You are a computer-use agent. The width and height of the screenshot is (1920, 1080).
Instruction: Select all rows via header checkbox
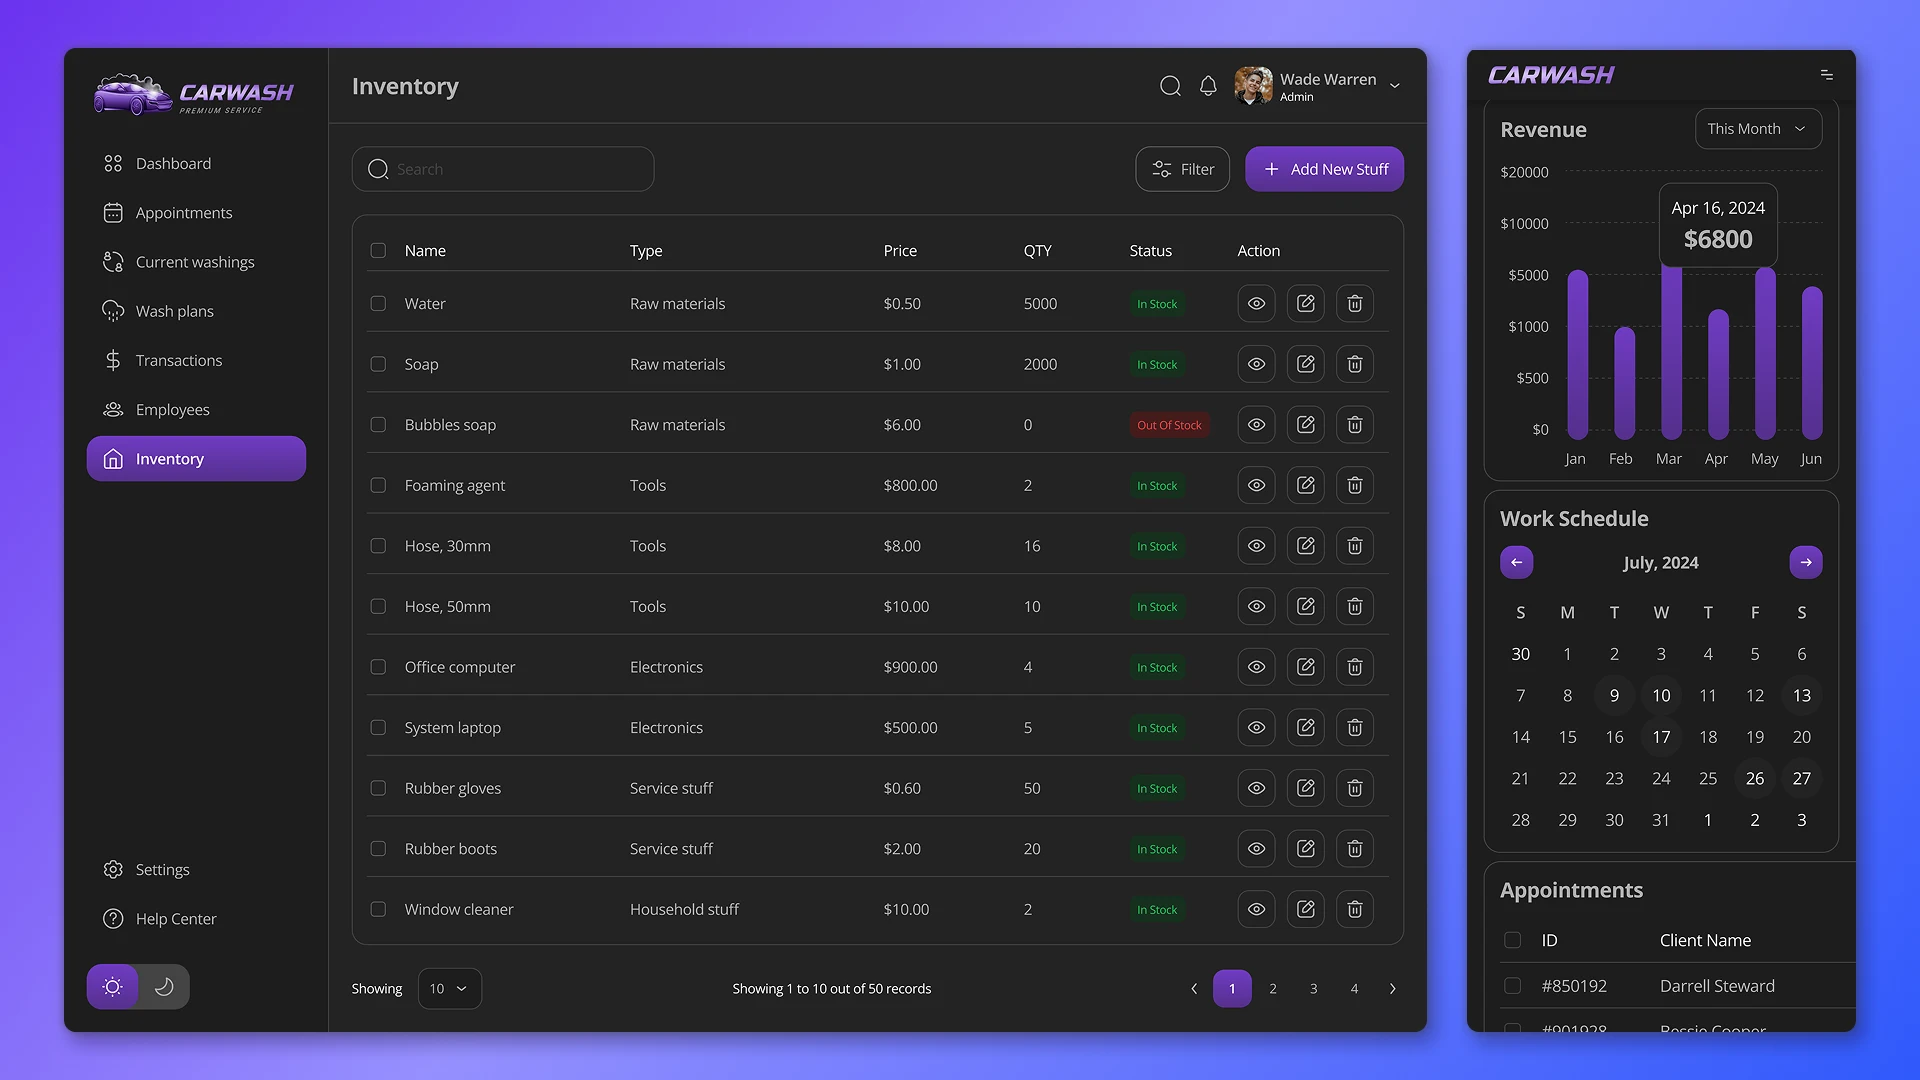[378, 250]
